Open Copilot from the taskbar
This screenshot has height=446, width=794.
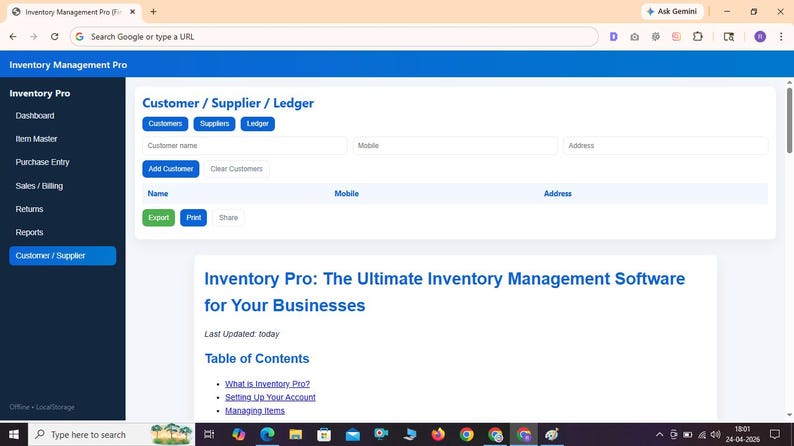pos(239,434)
